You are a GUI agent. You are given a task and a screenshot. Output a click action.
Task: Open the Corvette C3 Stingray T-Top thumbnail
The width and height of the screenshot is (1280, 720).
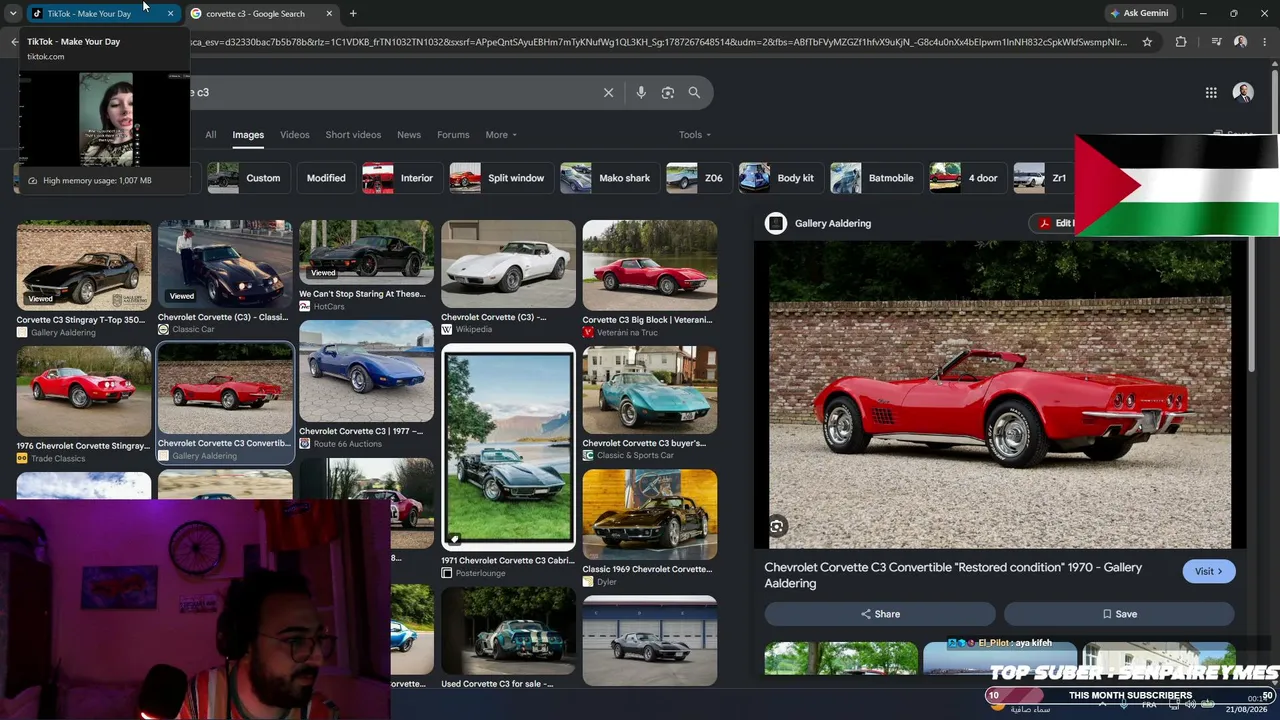pyautogui.click(x=84, y=264)
